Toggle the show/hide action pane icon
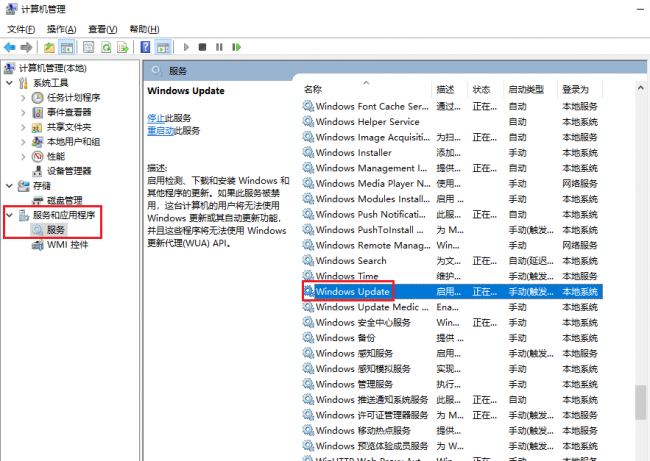 [163, 47]
